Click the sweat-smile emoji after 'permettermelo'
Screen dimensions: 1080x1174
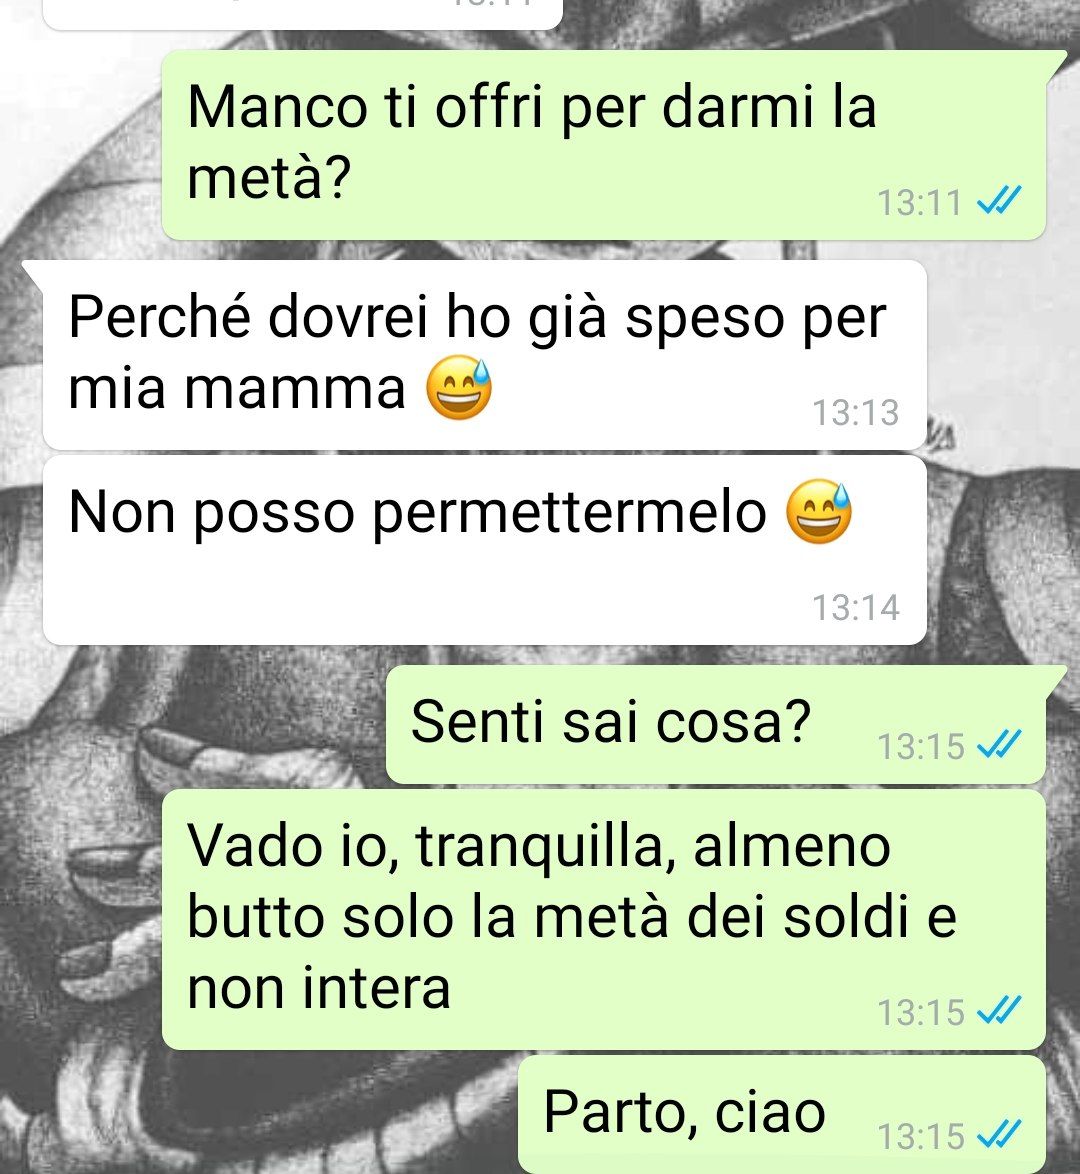[819, 511]
